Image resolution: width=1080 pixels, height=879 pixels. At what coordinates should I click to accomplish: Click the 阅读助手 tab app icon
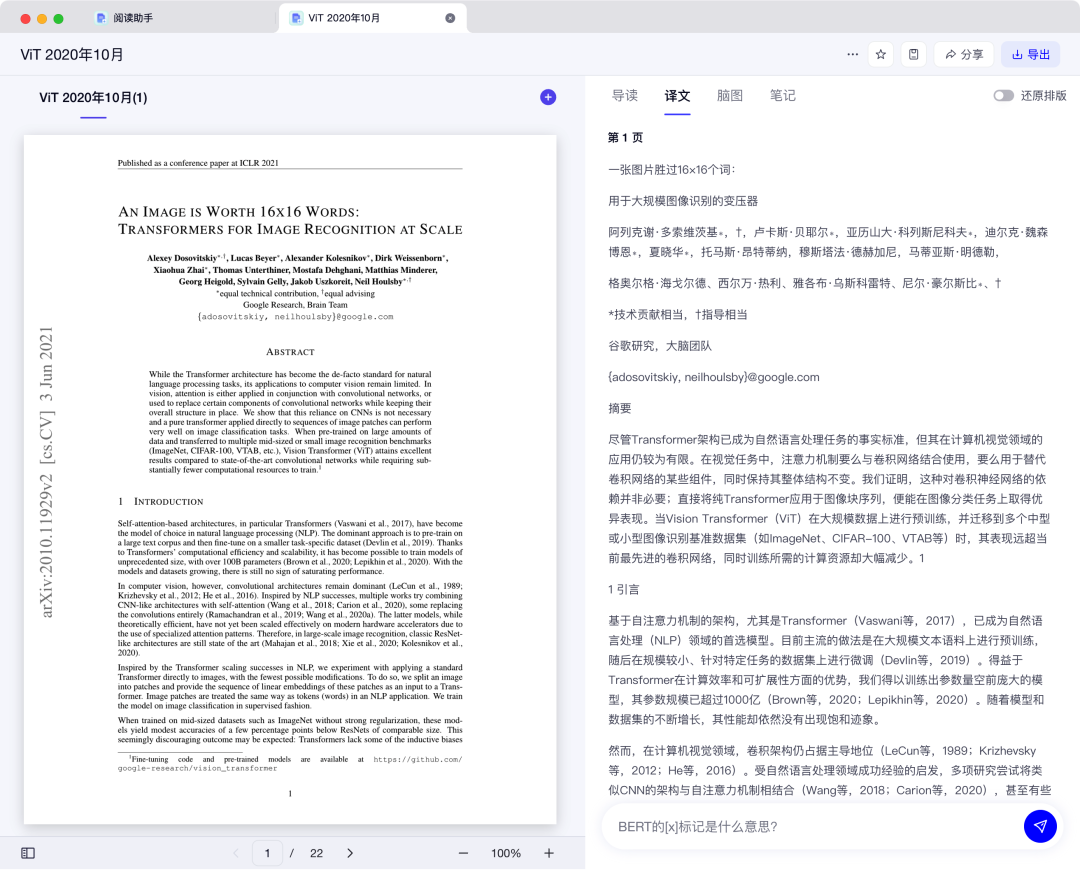101,18
